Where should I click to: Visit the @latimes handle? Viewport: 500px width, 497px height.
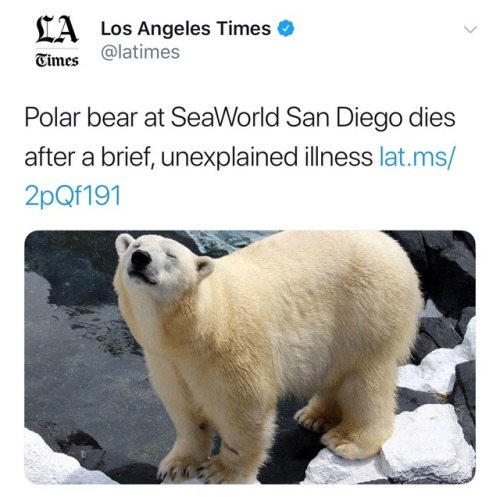click(140, 52)
